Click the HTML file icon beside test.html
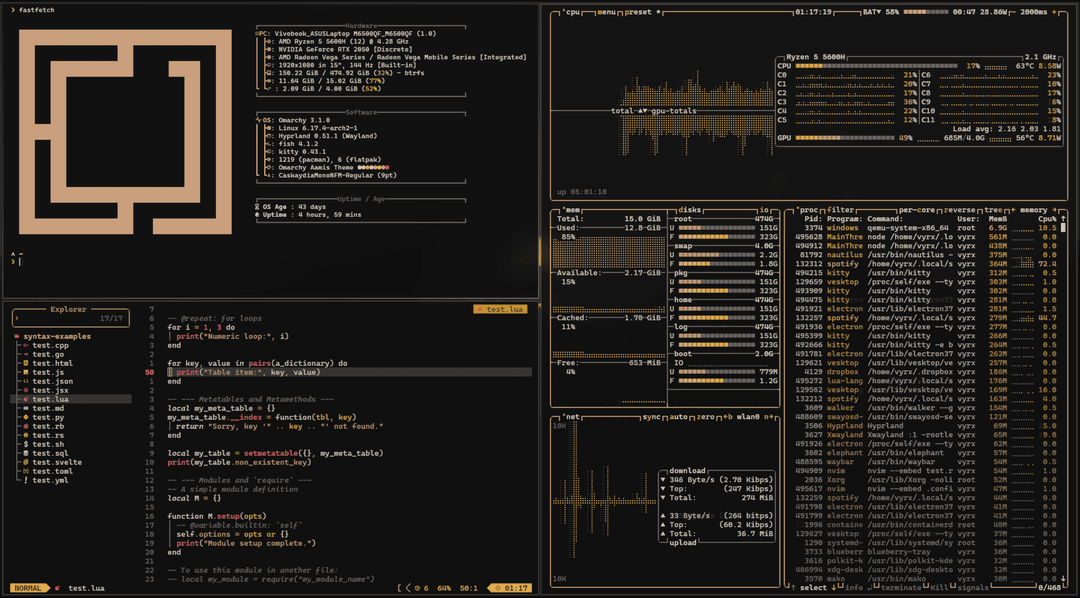Viewport: 1080px width, 598px height. [x=27, y=363]
